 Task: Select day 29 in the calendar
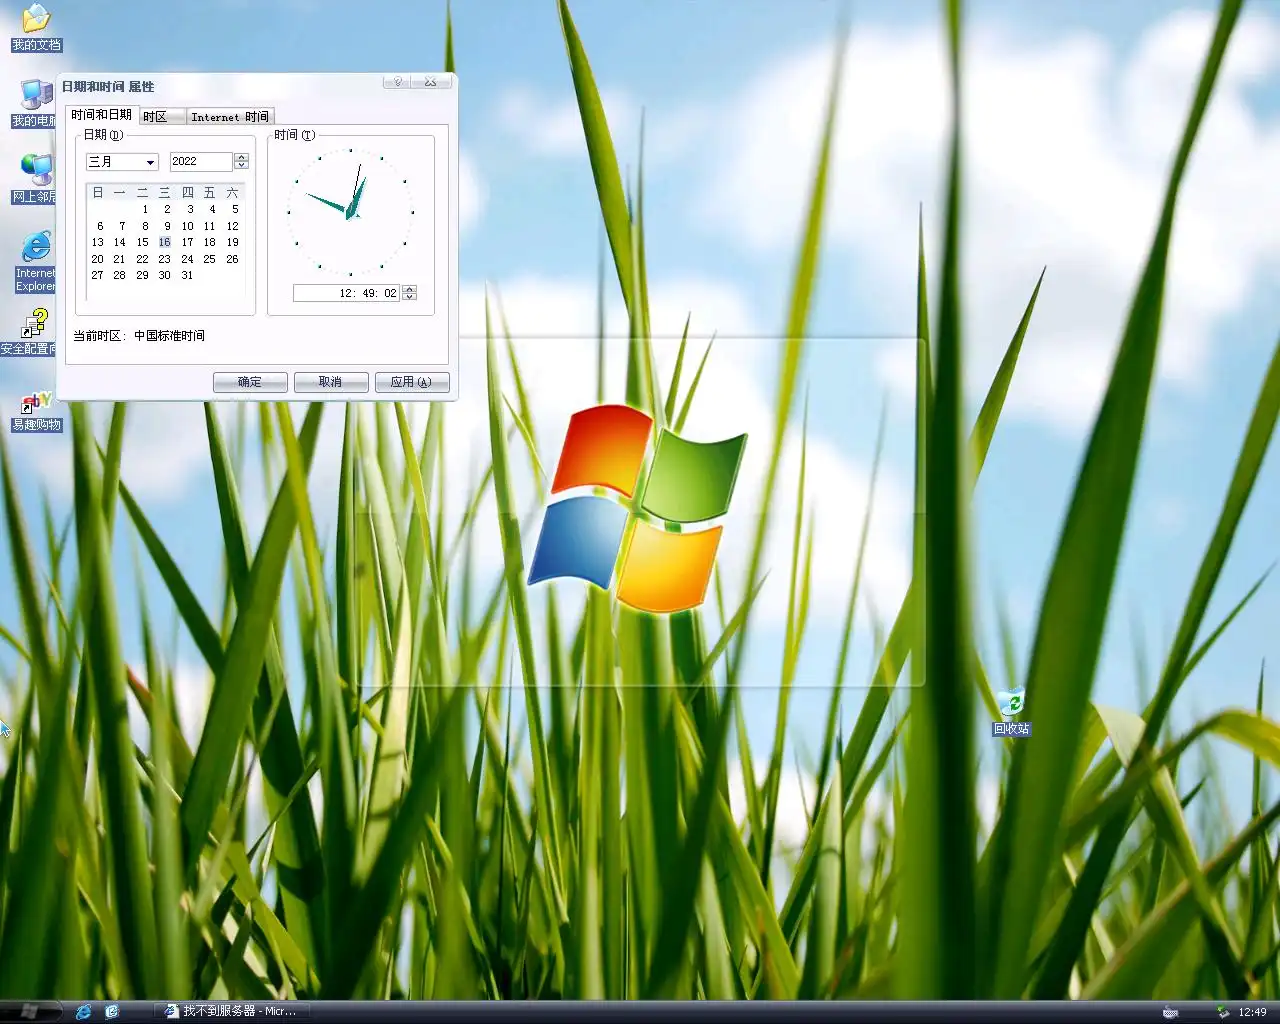click(x=142, y=275)
